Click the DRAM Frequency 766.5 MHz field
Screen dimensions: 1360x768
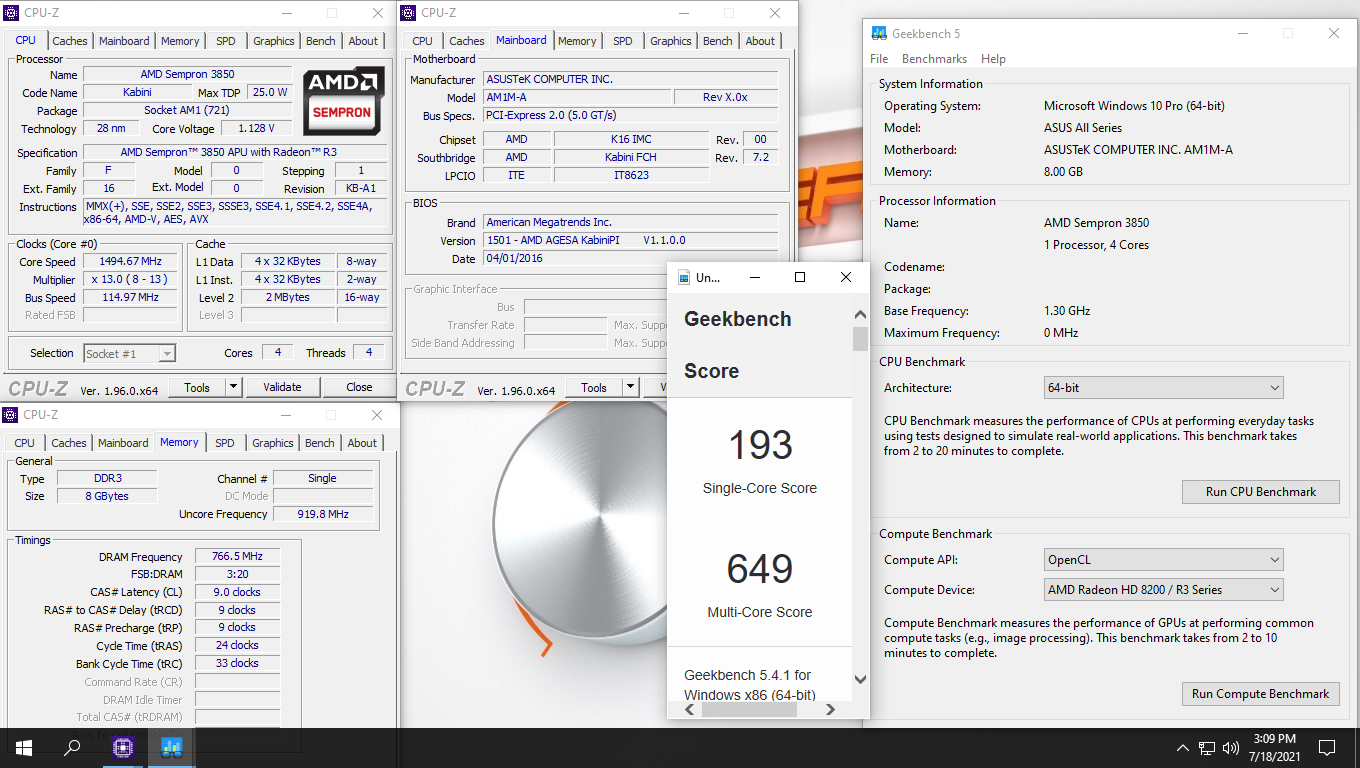click(x=237, y=557)
